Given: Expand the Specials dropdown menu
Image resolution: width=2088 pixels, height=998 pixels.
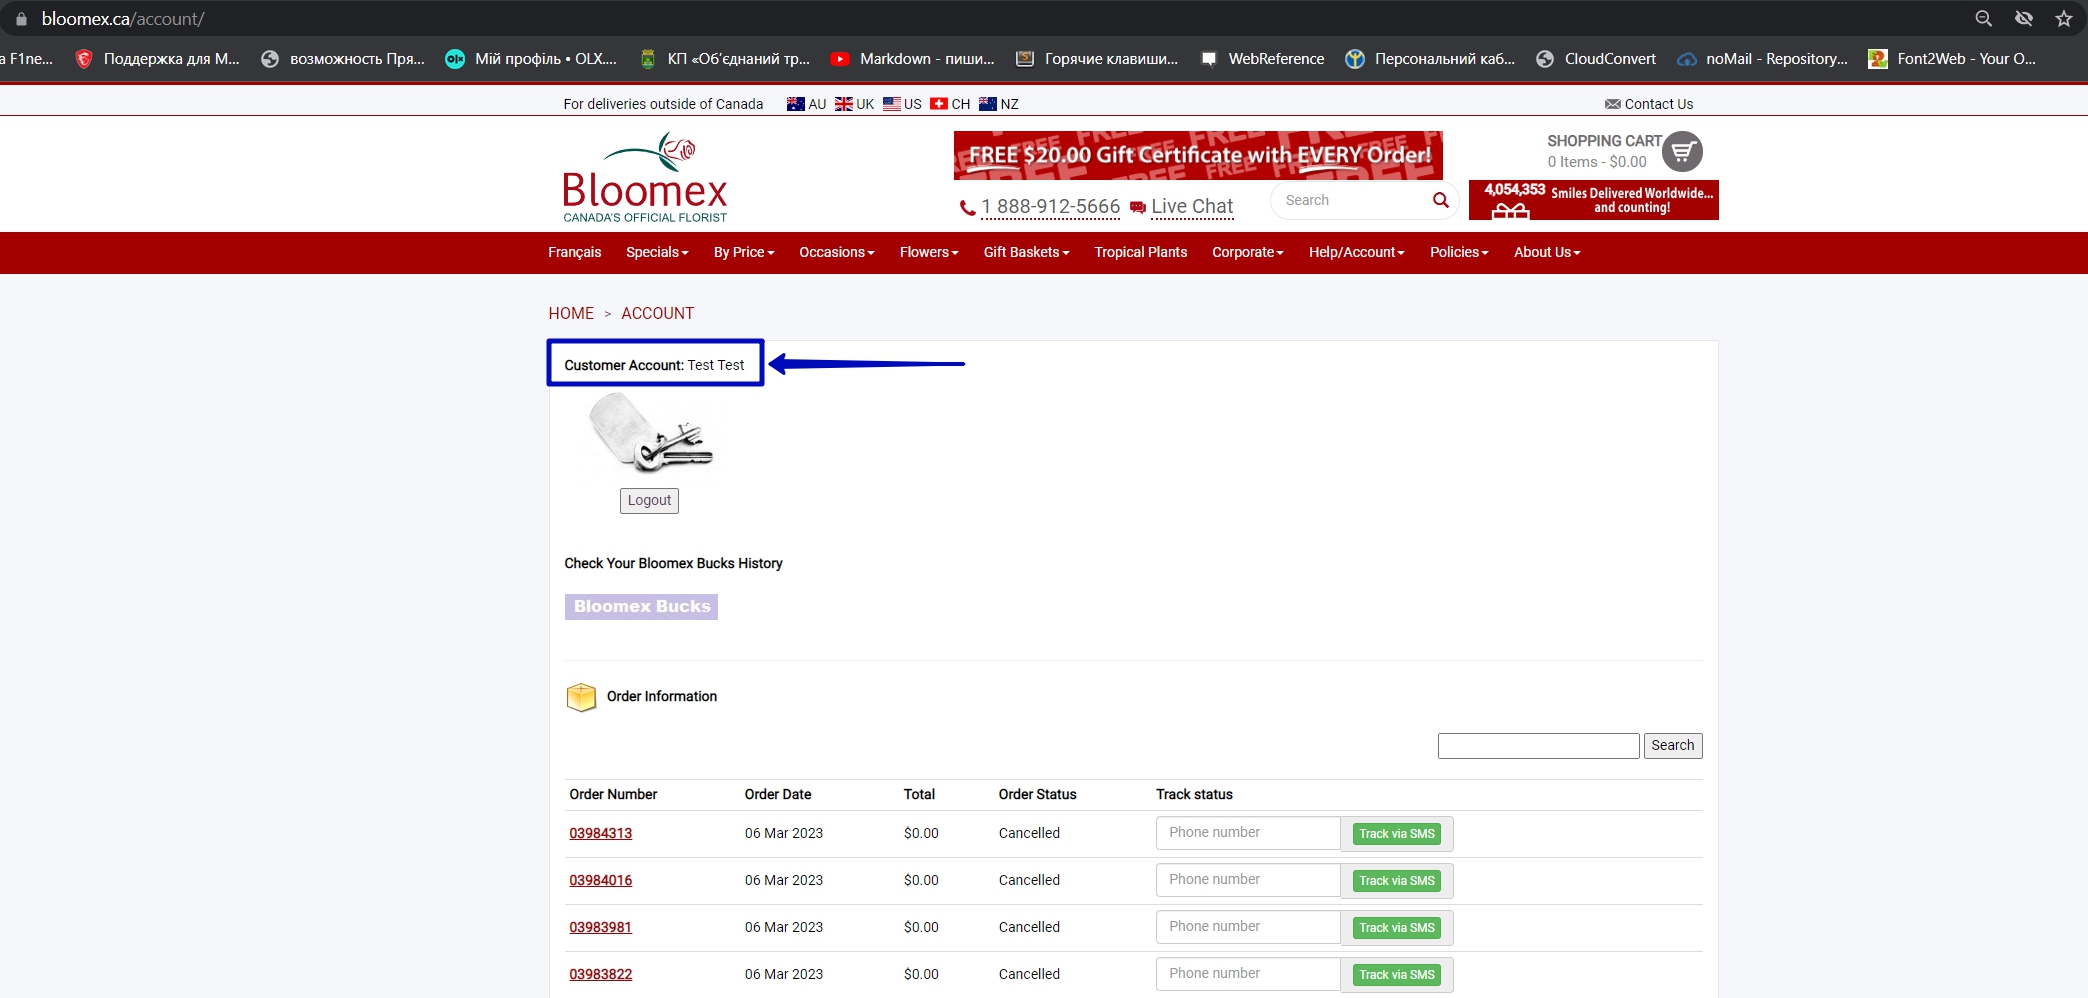Looking at the screenshot, I should [x=657, y=253].
